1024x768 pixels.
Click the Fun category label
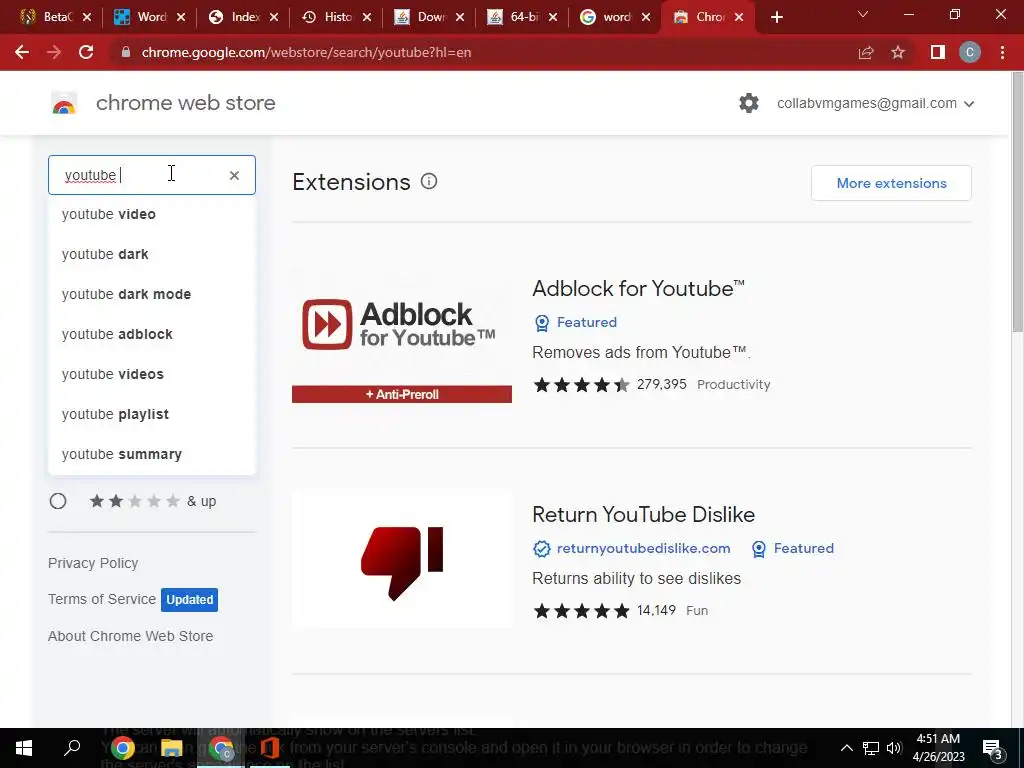[697, 611]
